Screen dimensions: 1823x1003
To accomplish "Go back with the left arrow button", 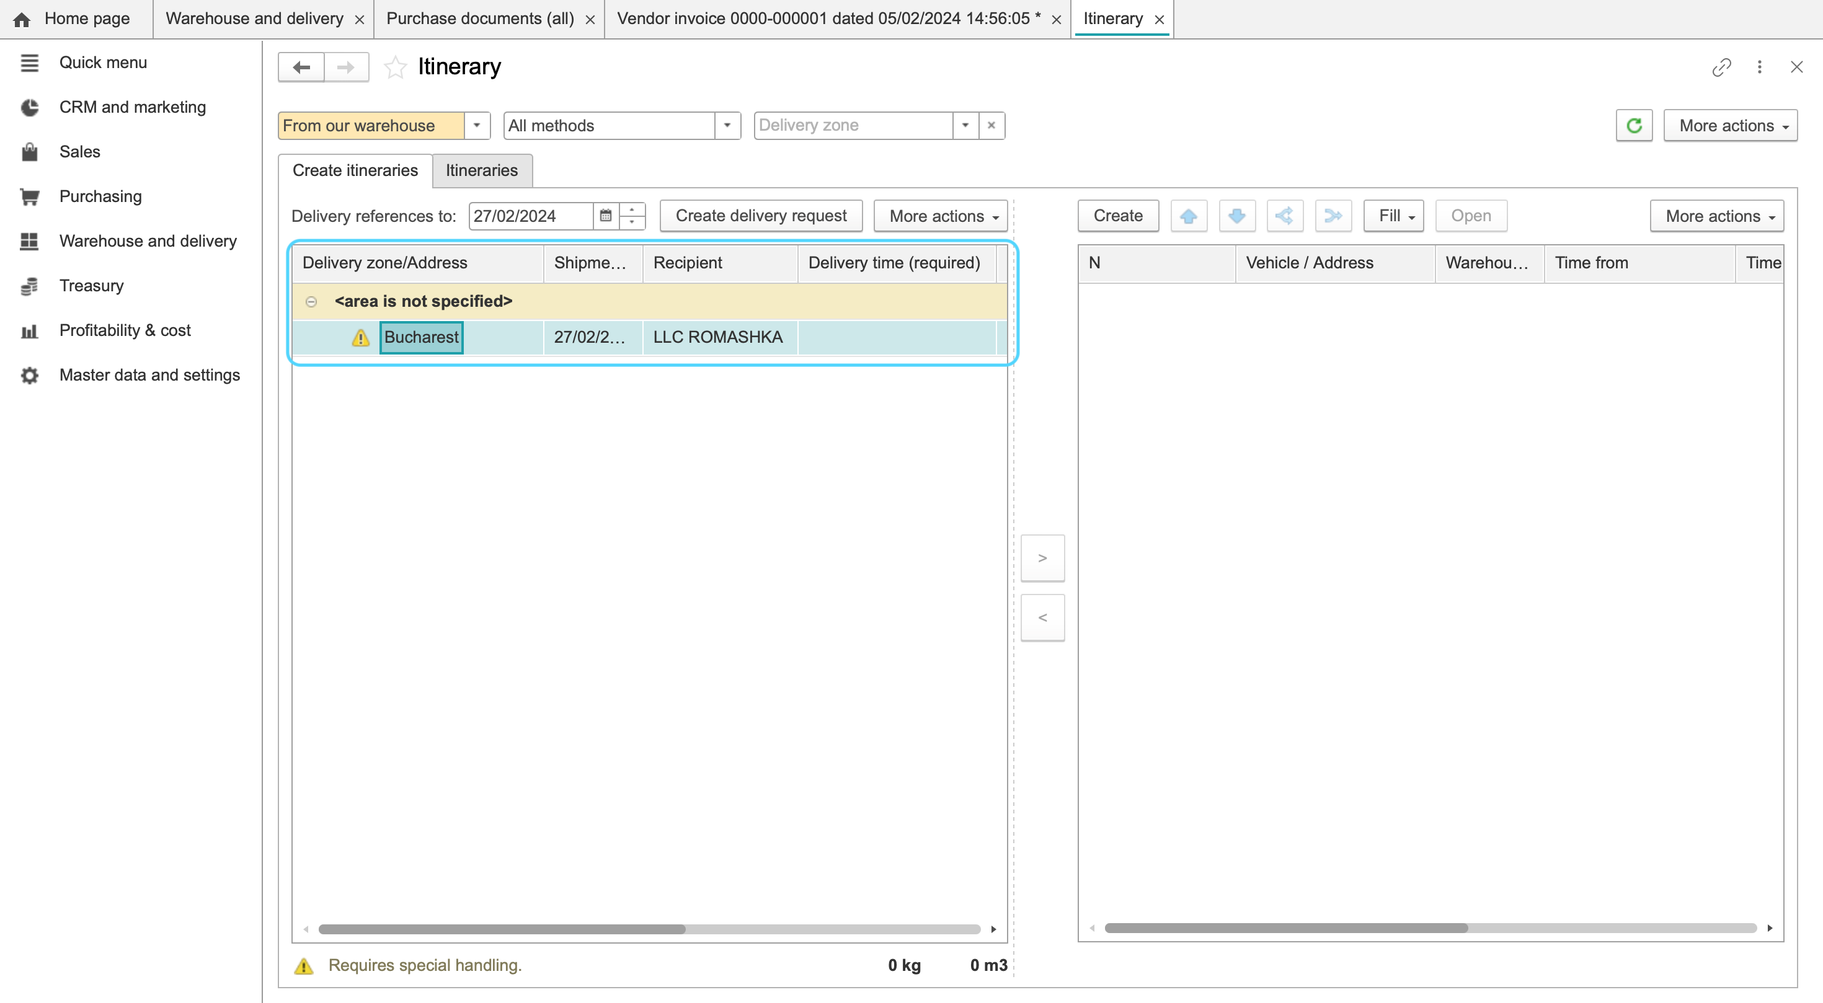I will point(301,67).
